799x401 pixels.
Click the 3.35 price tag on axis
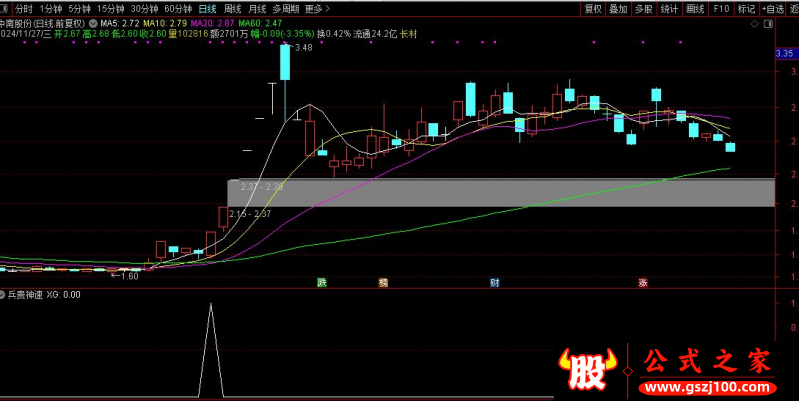783,54
